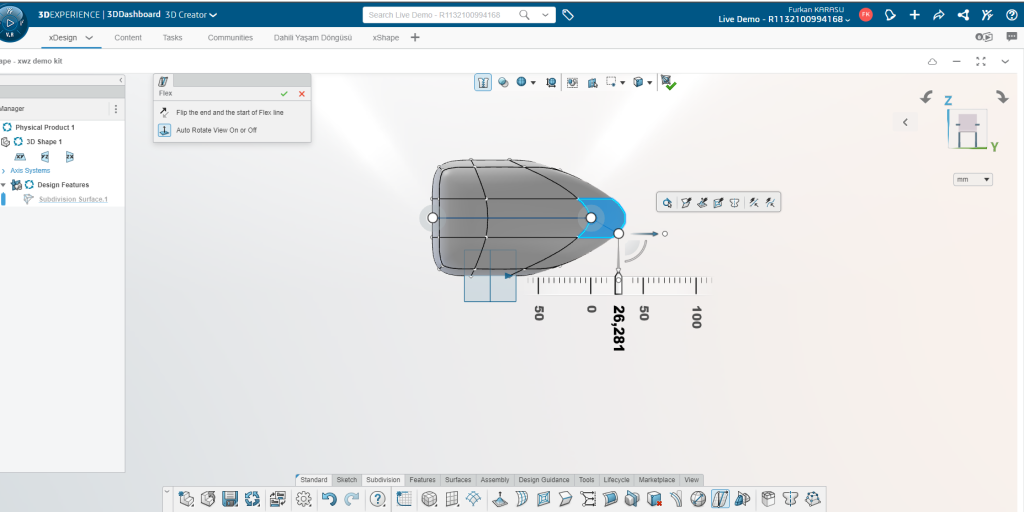Open the settings gear in bottom toolbar
The height and width of the screenshot is (512, 1024).
click(x=303, y=498)
